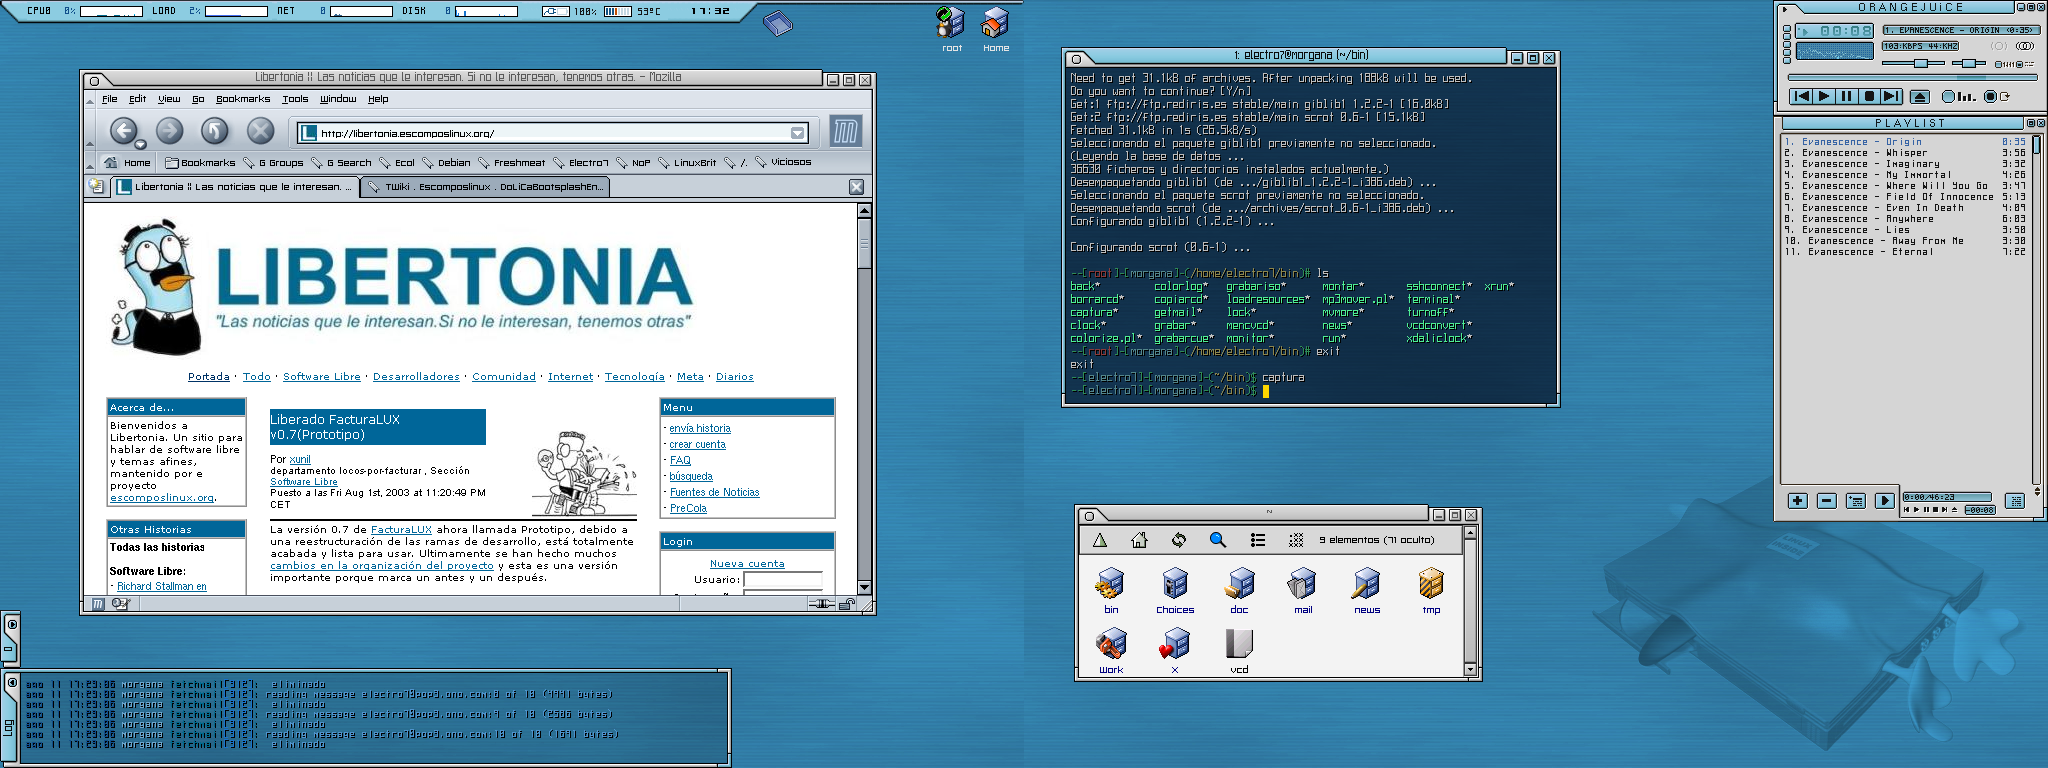The image size is (2048, 768).
Task: Switch file manager to list view
Action: coord(1258,540)
